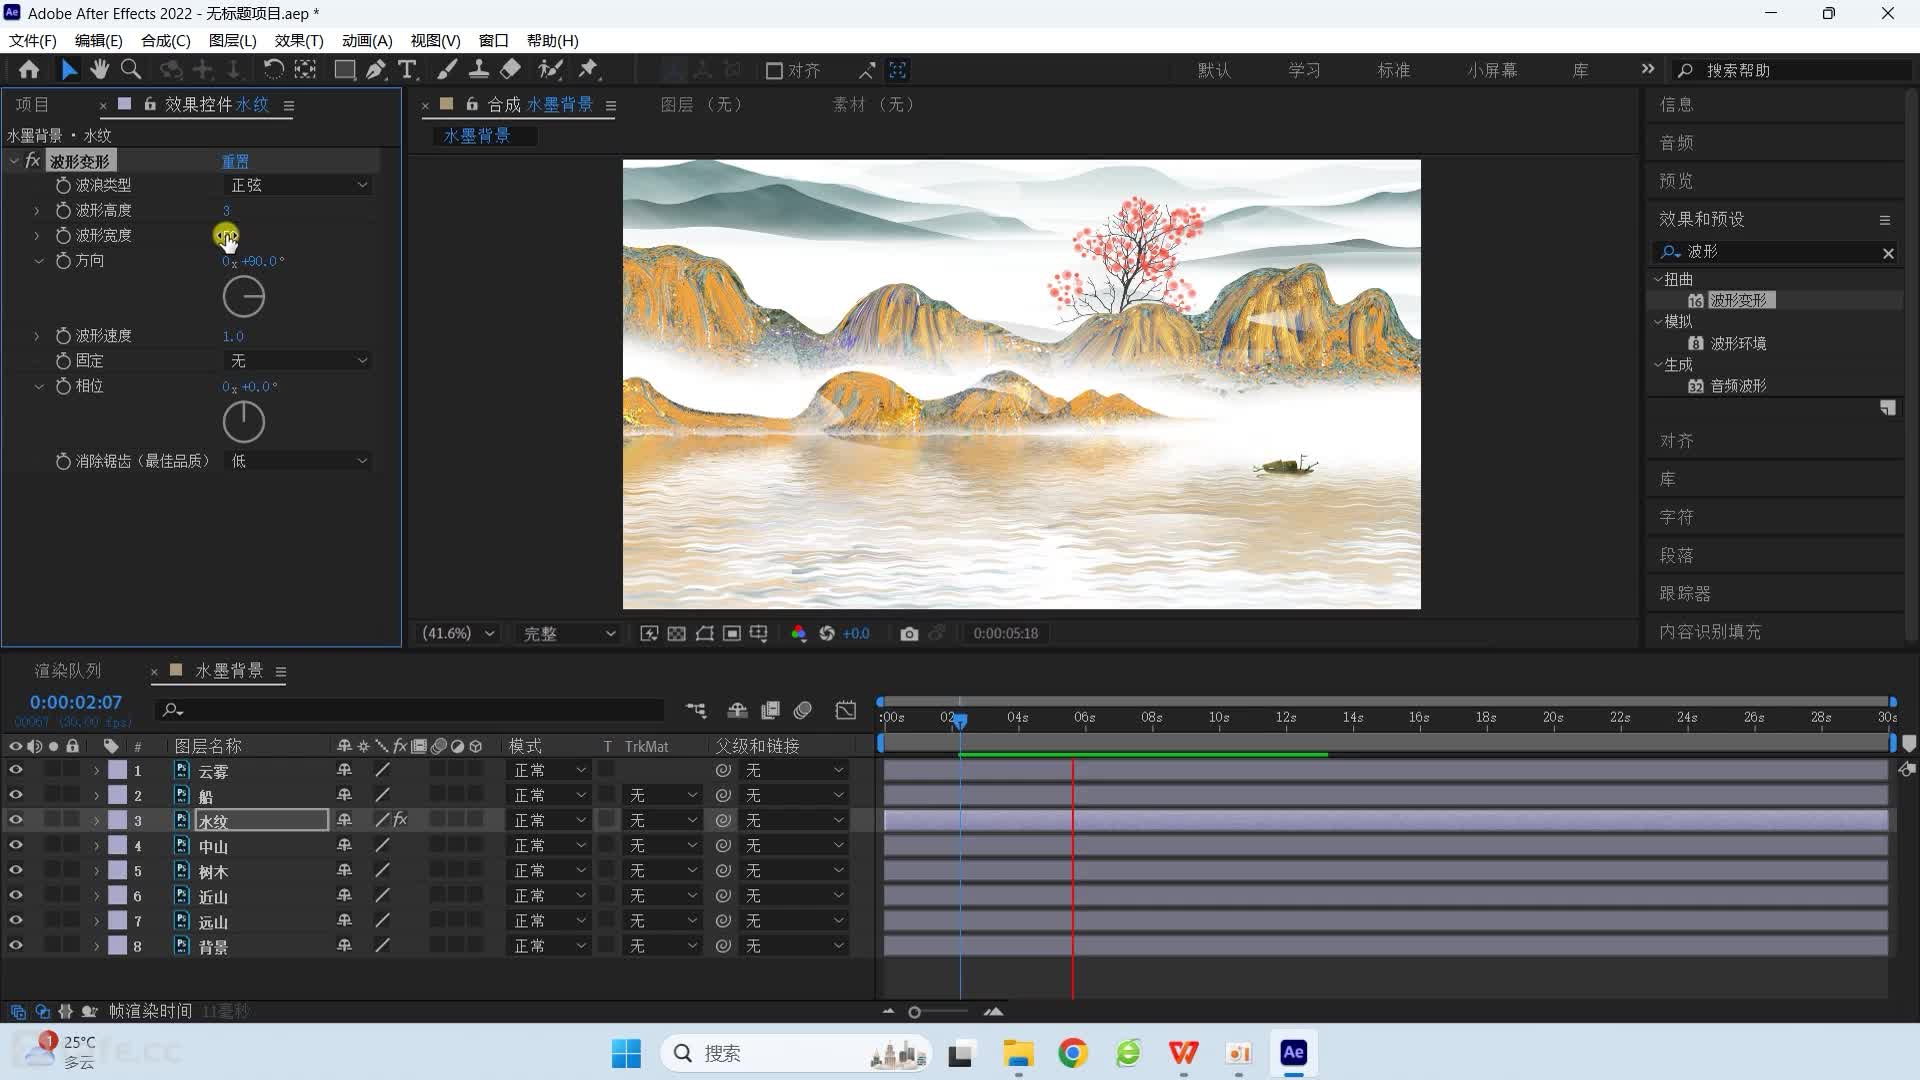Expand the 波形速度 property
The image size is (1920, 1080).
click(37, 336)
